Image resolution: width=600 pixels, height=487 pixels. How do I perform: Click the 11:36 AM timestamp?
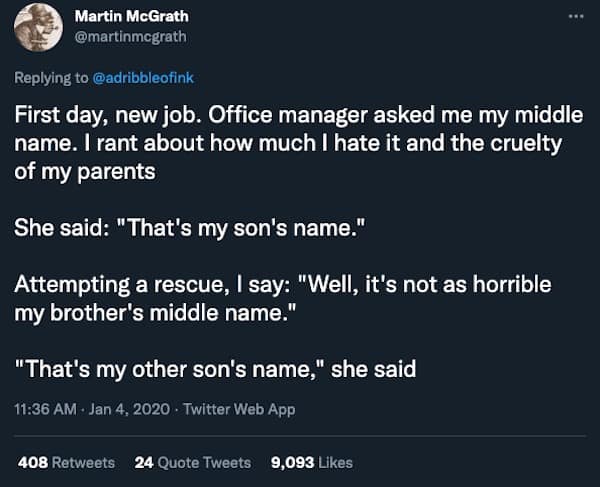pyautogui.click(x=46, y=409)
